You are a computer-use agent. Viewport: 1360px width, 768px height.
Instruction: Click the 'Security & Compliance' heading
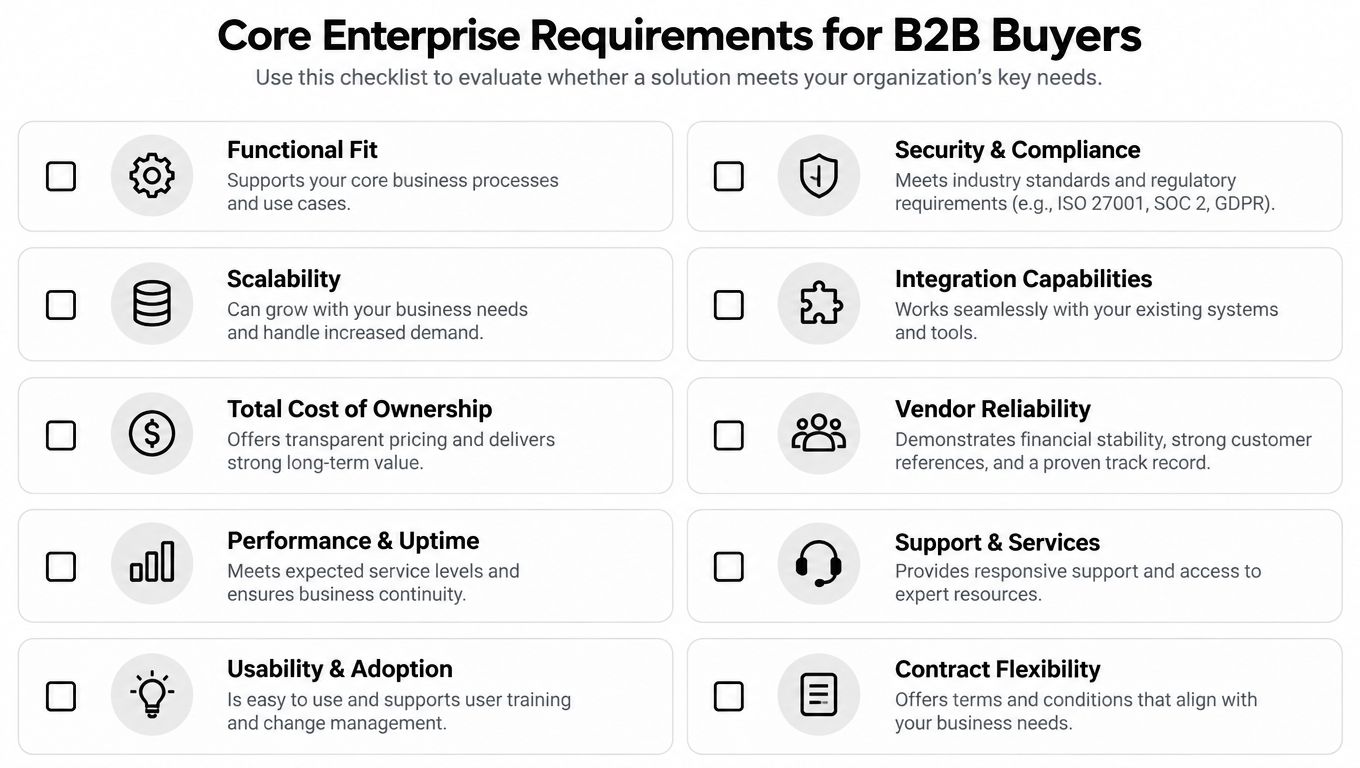[x=1017, y=150]
